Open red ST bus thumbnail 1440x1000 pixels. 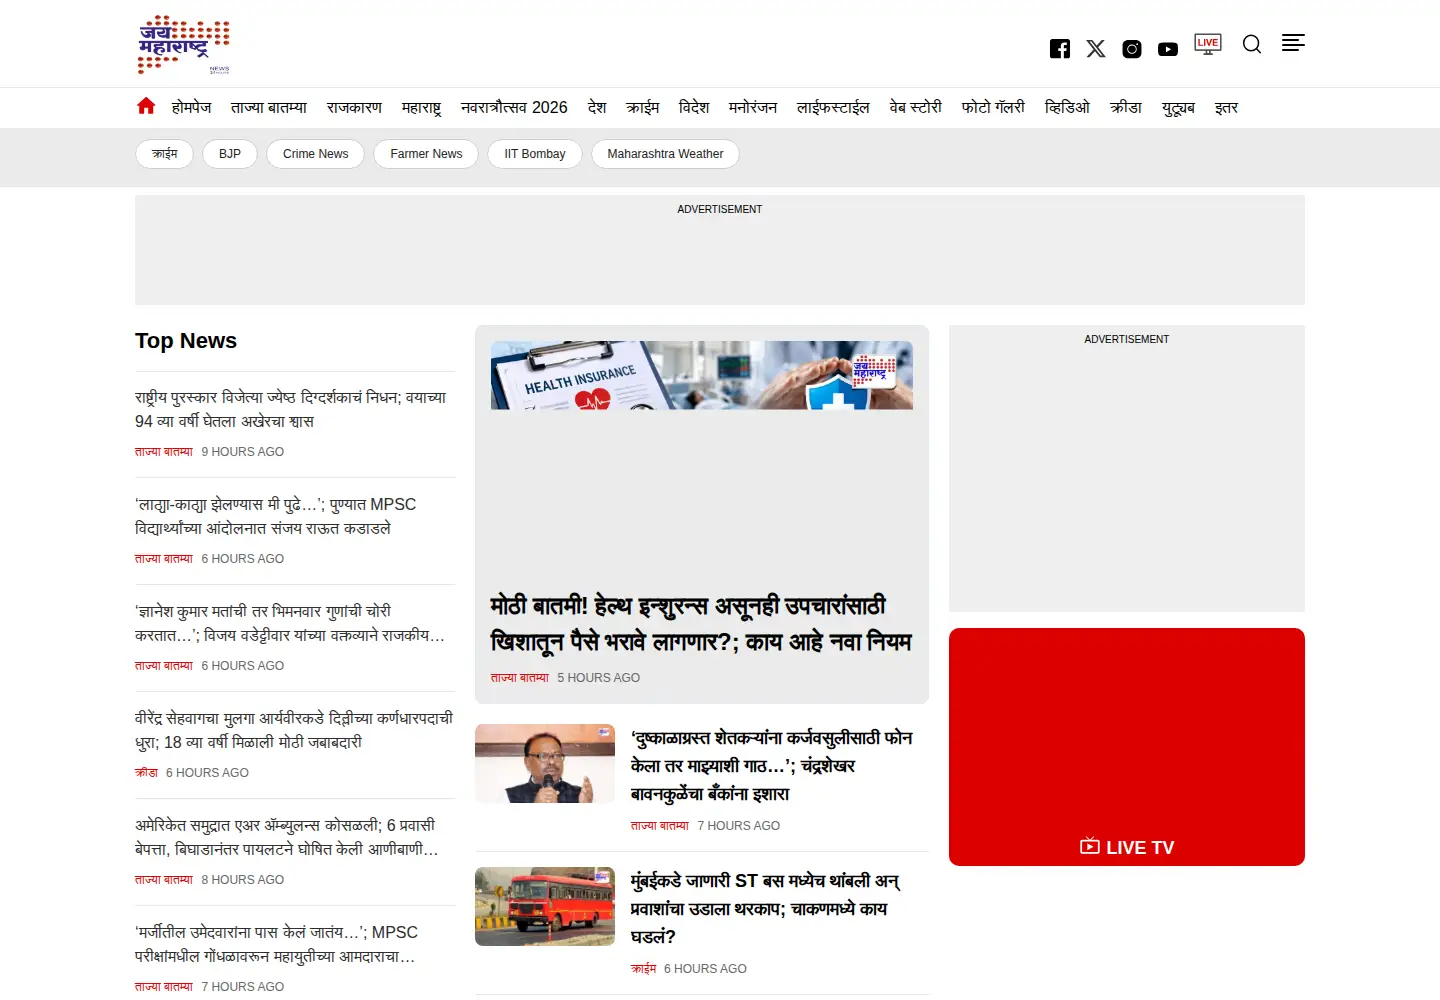coord(545,907)
